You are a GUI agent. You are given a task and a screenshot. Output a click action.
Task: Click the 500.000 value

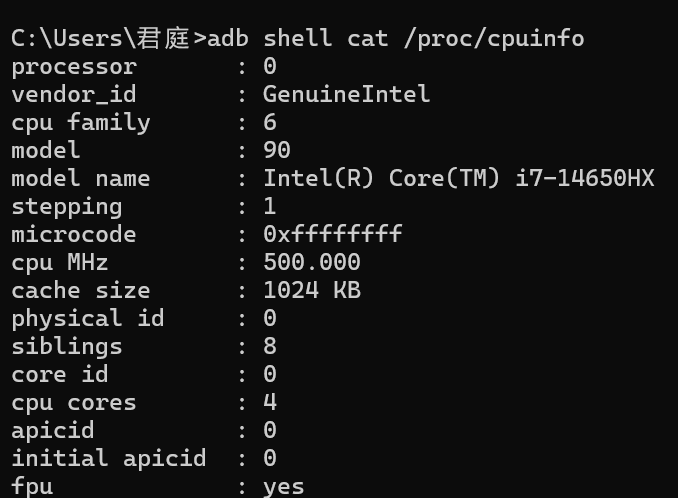click(311, 262)
